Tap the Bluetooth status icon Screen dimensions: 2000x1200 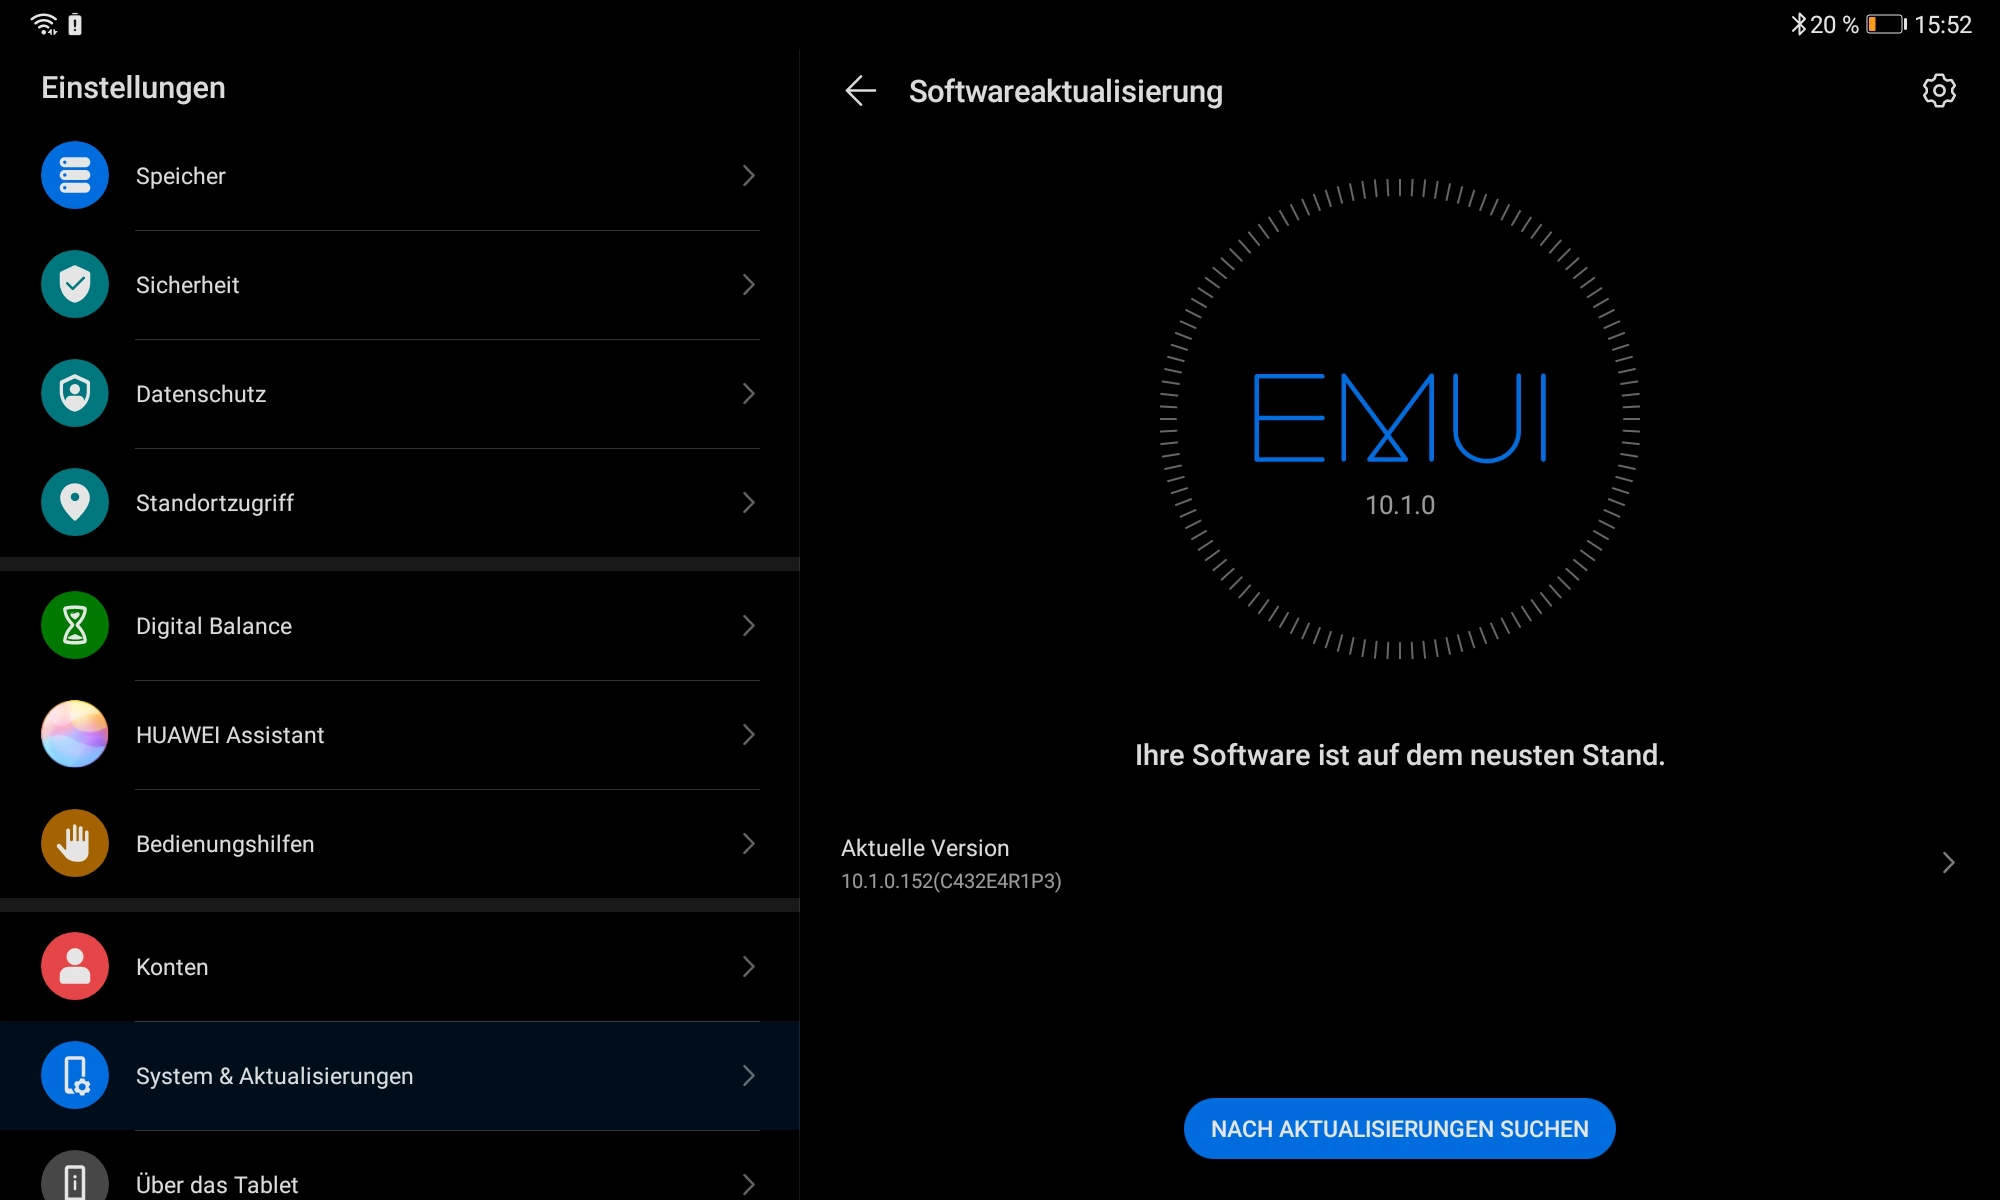[1798, 24]
